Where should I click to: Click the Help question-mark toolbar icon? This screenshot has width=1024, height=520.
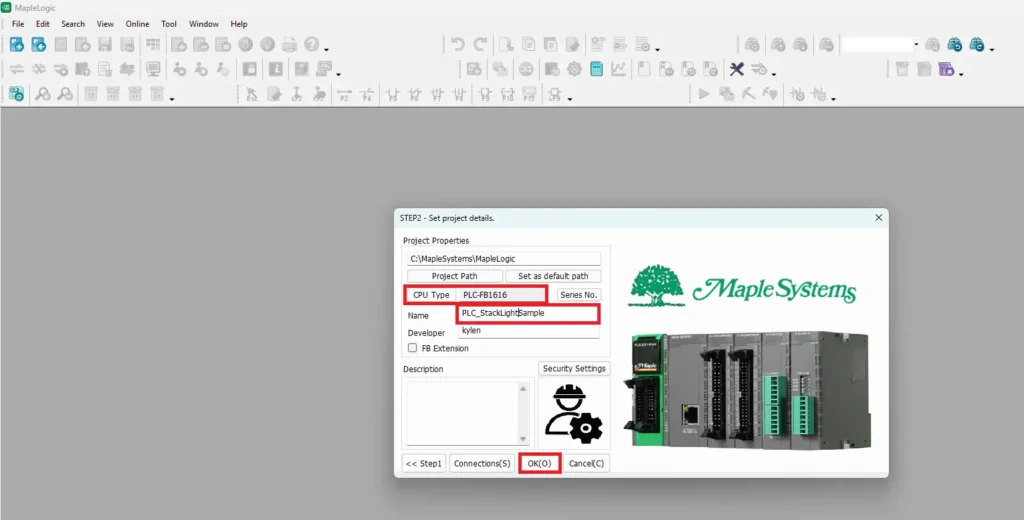(x=312, y=44)
